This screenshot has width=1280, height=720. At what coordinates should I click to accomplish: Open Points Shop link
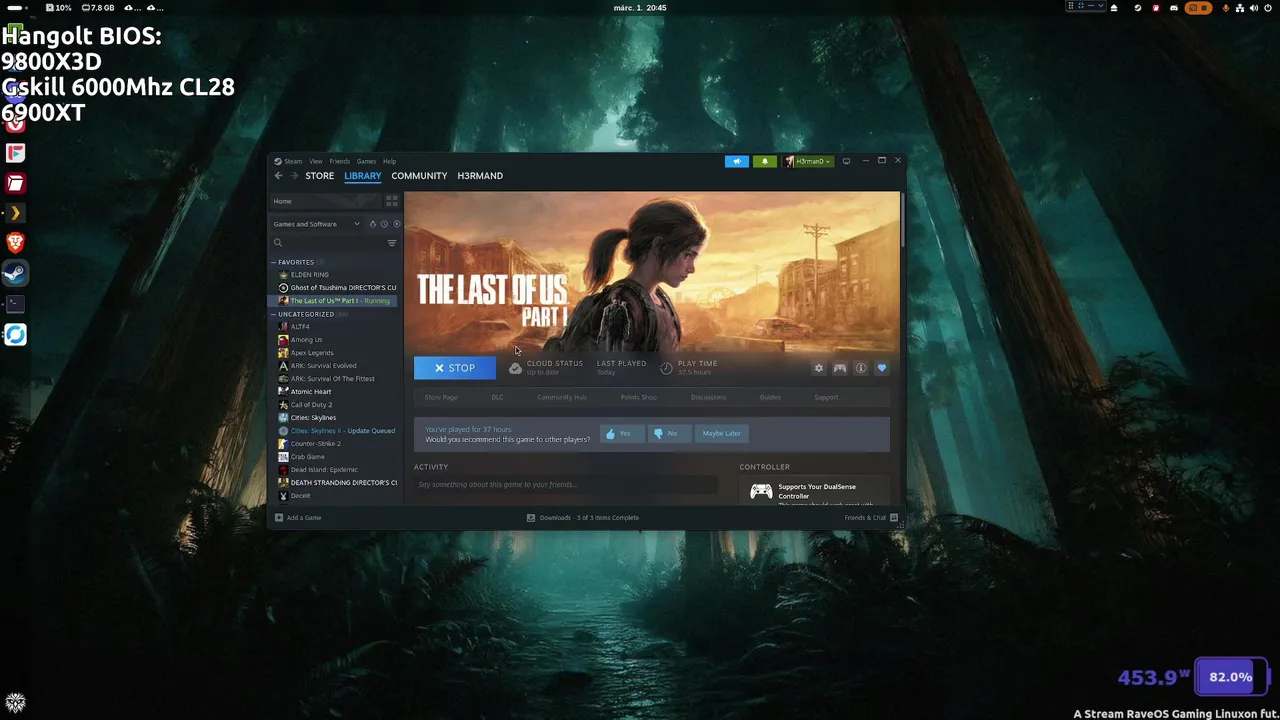coord(638,398)
